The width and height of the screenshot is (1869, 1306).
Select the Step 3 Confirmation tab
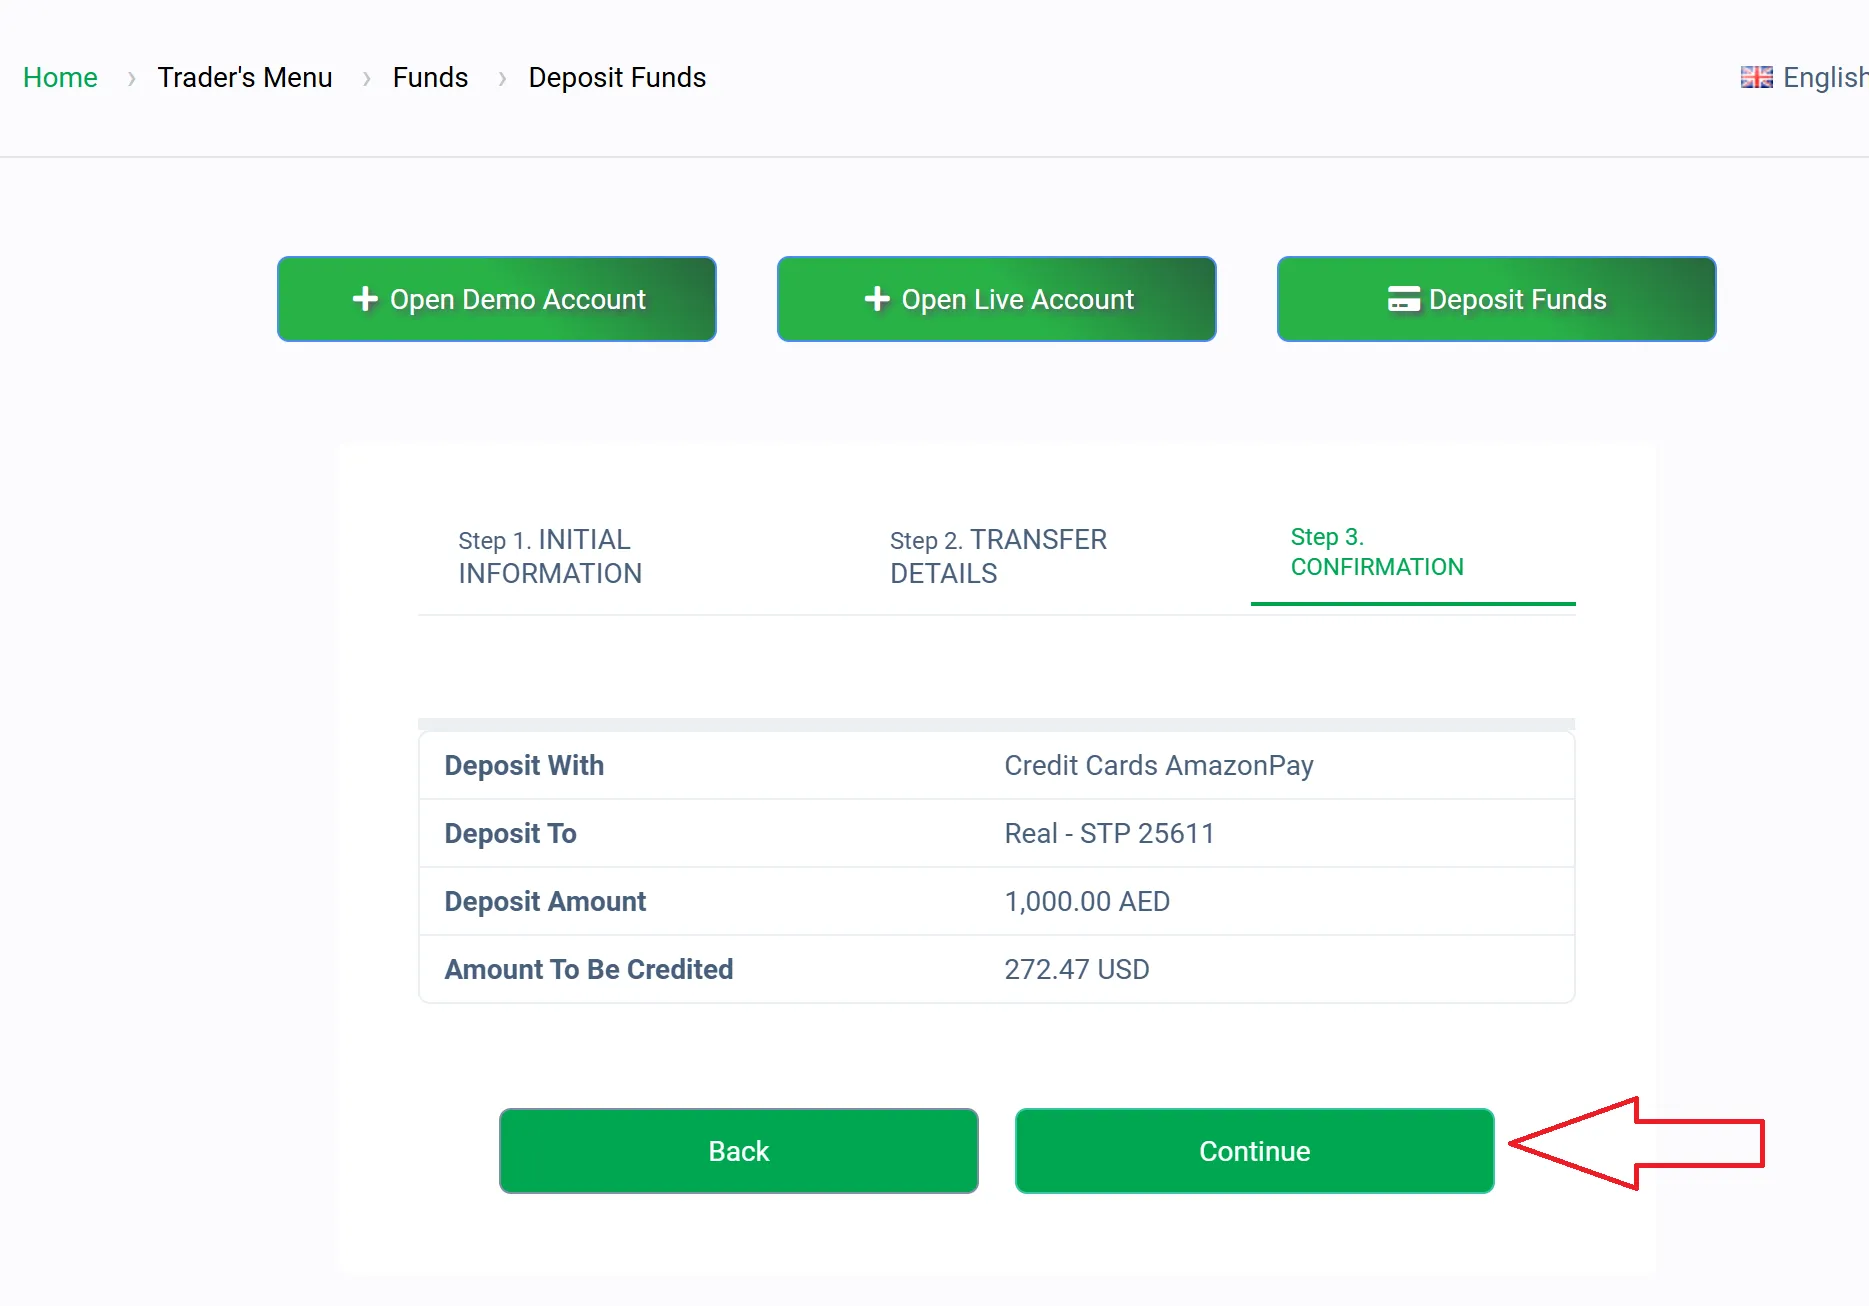[1377, 552]
